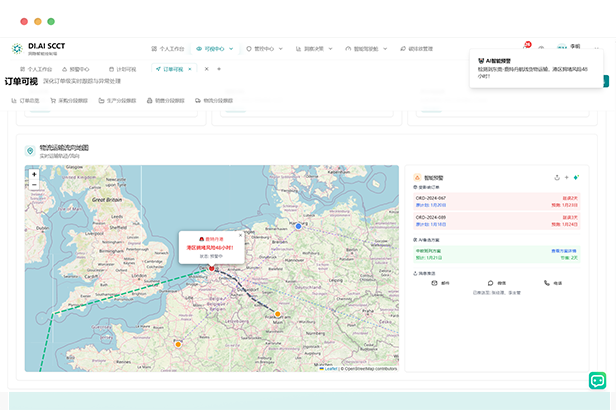The height and width of the screenshot is (410, 616).
Task: Click the orange warning triangle icon in 智能预警 panel
Action: click(x=417, y=178)
